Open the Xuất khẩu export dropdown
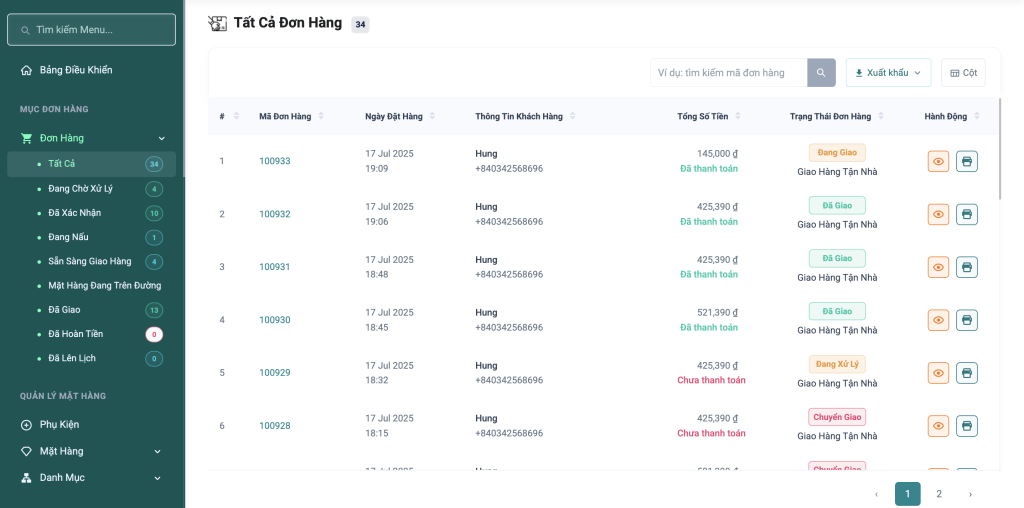The image size is (1024, 508). [888, 73]
